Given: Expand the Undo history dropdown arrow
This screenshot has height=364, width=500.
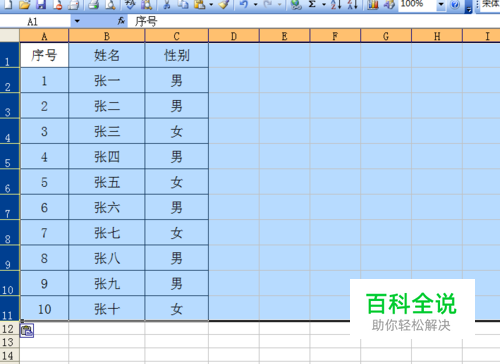Looking at the screenshot, I should pyautogui.click(x=256, y=4).
